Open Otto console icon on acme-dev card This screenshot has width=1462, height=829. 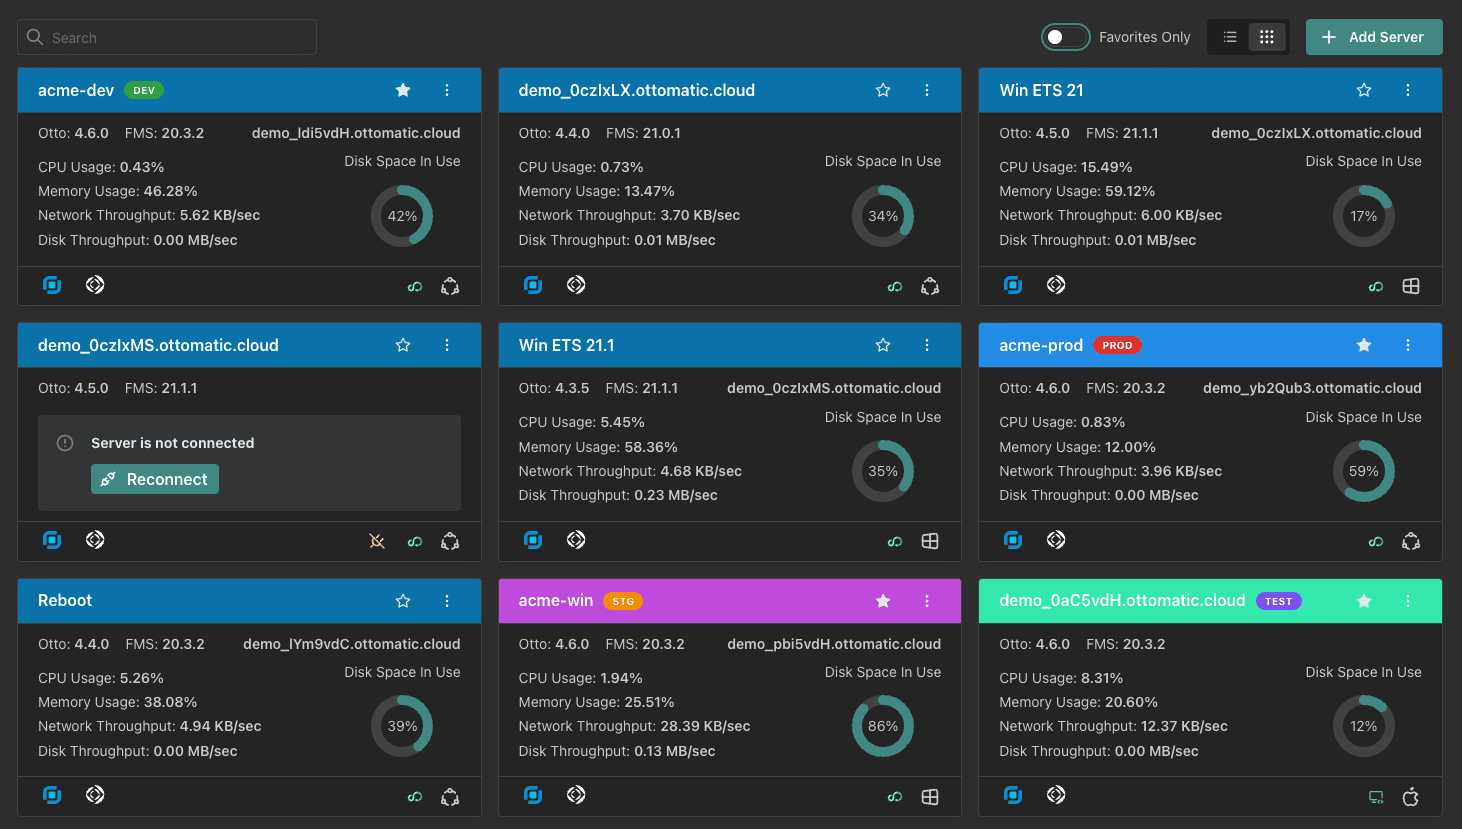coord(52,285)
